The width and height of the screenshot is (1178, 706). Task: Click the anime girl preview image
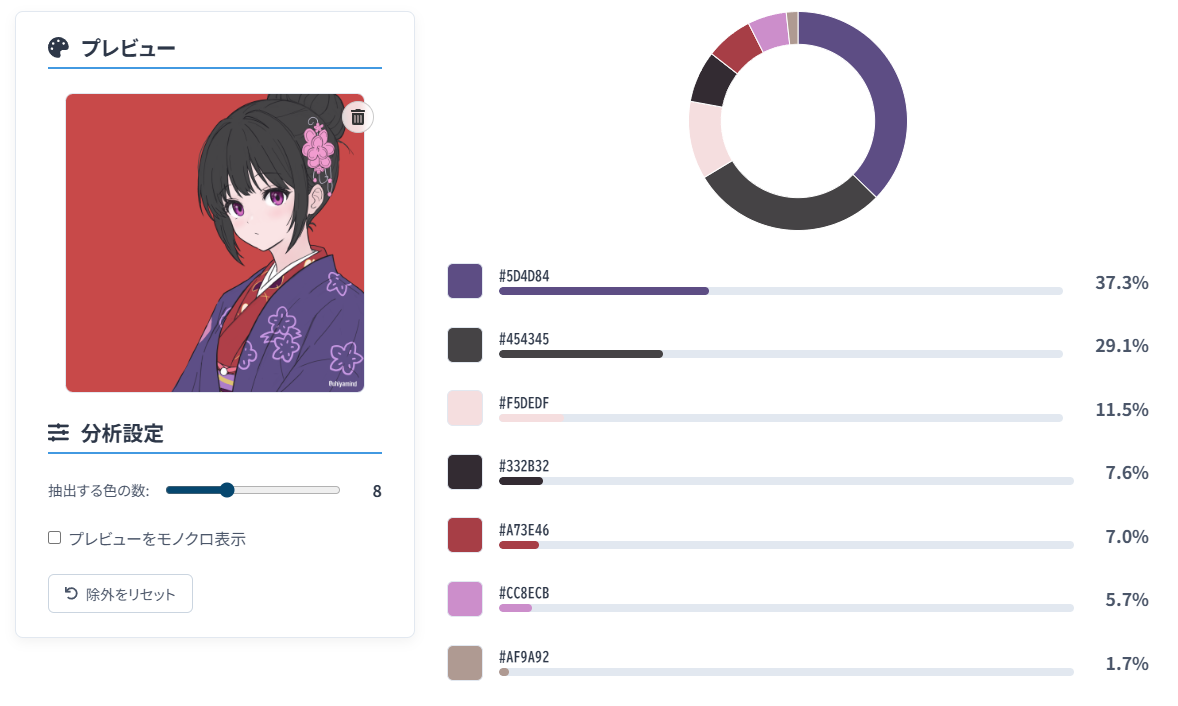[215, 243]
